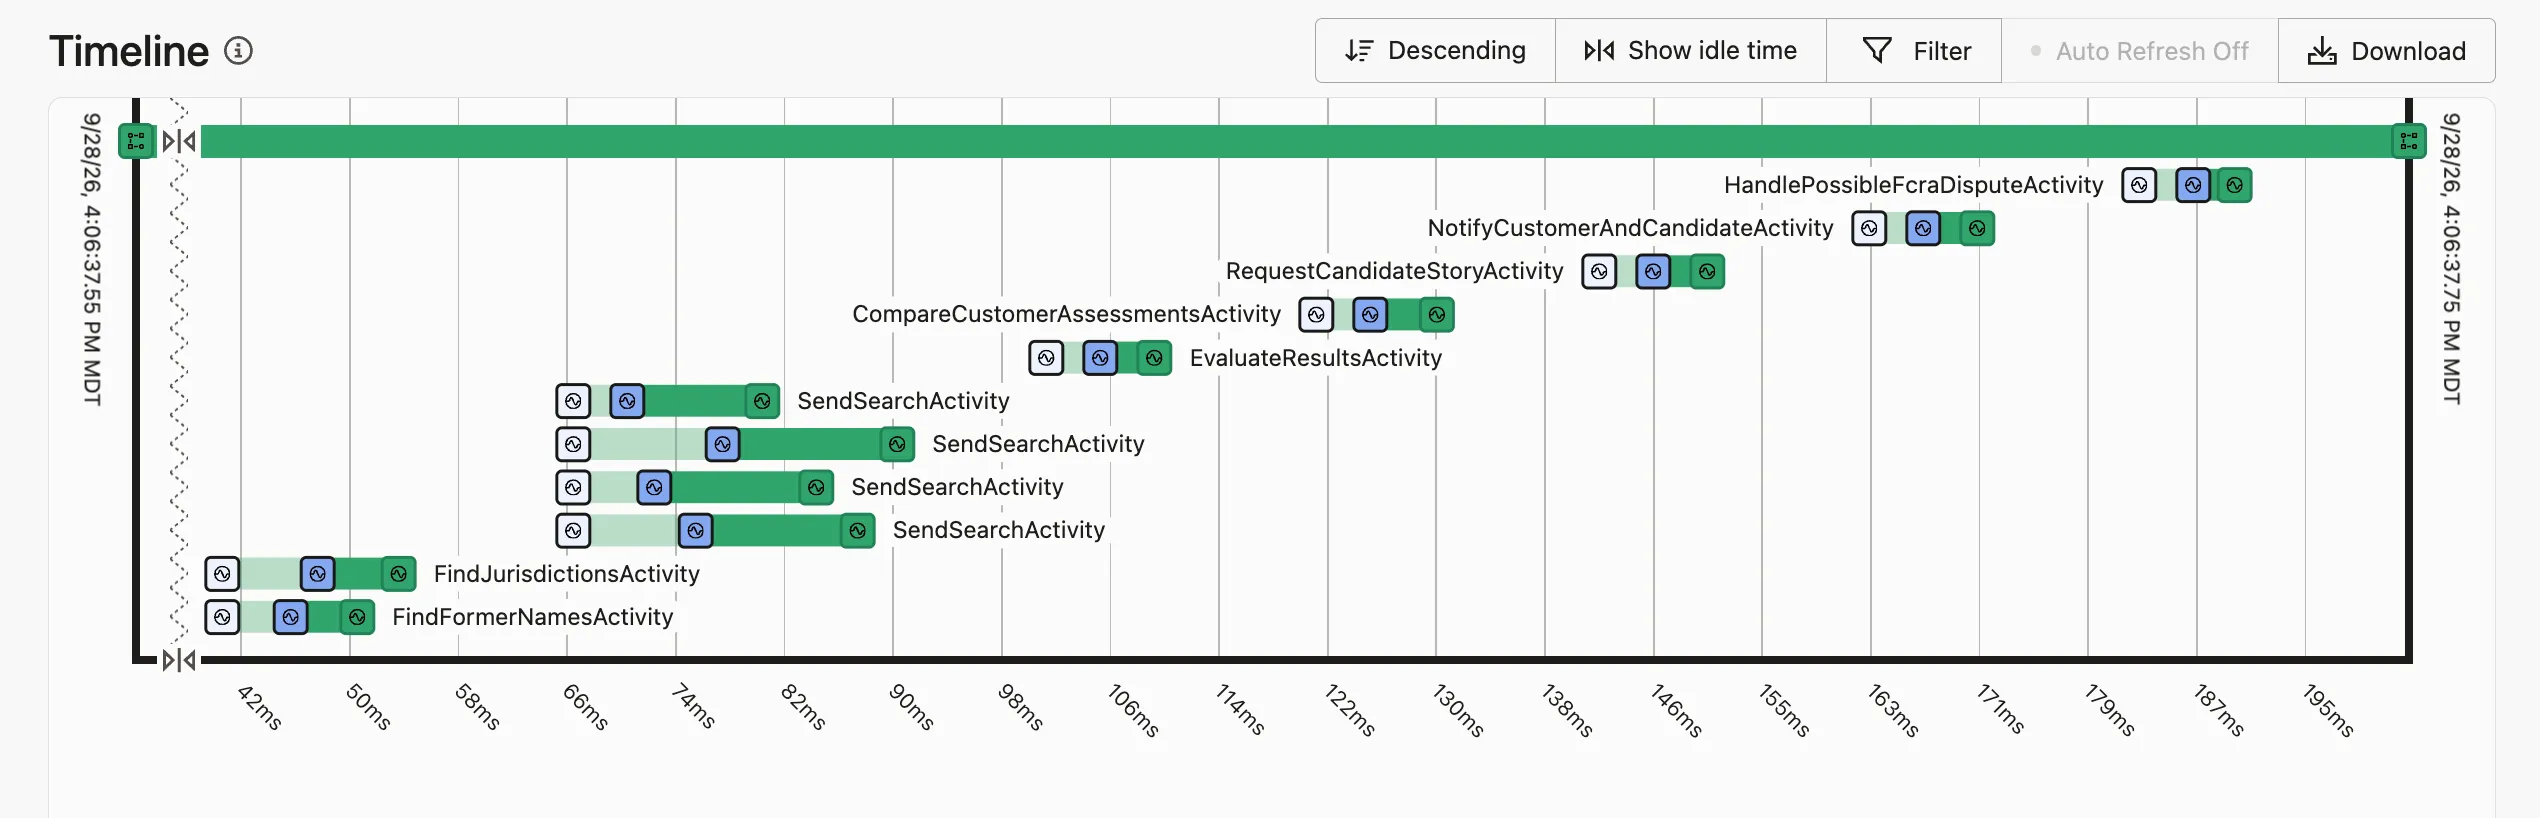
Task: Select the workflow execution green bar
Action: pos(1296,141)
